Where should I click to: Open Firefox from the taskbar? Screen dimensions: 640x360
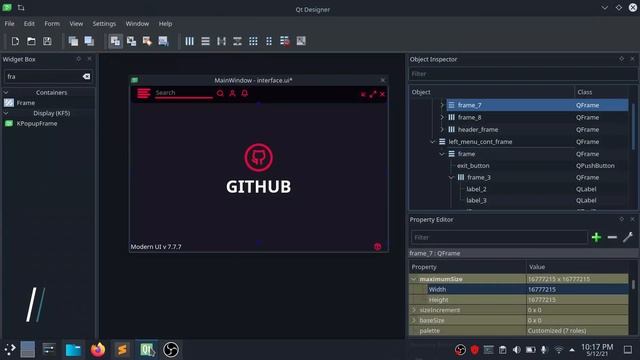[x=98, y=350]
